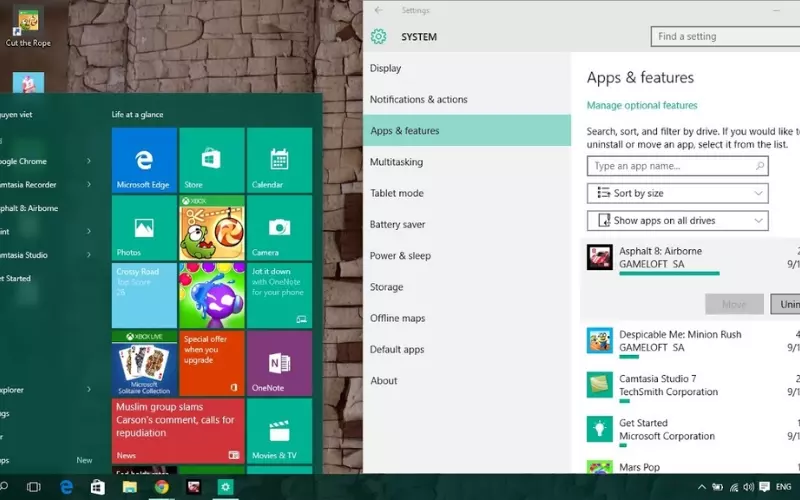800x500 pixels.
Task: Click Manage optional features link
Action: pyautogui.click(x=642, y=105)
